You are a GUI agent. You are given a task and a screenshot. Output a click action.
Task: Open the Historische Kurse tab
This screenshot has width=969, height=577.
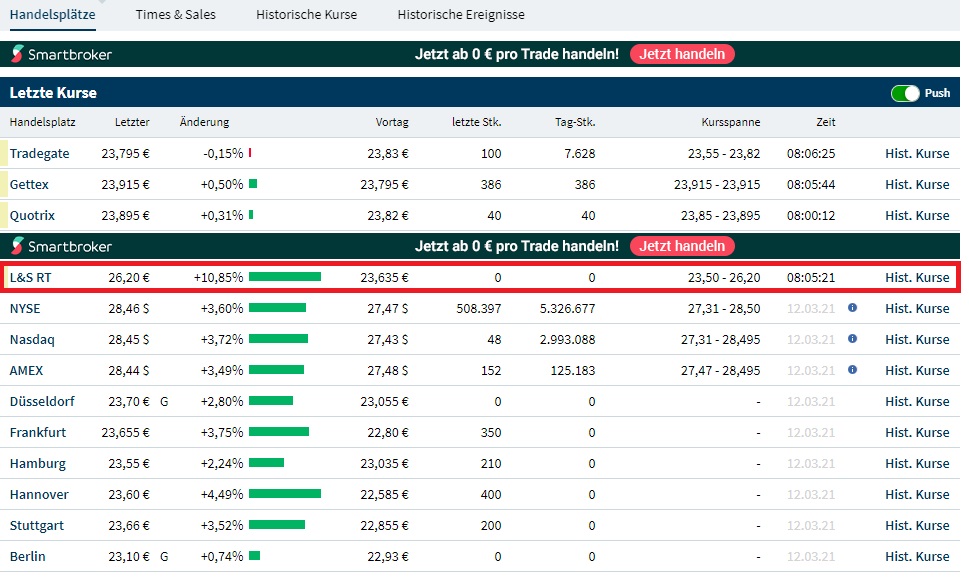(306, 15)
